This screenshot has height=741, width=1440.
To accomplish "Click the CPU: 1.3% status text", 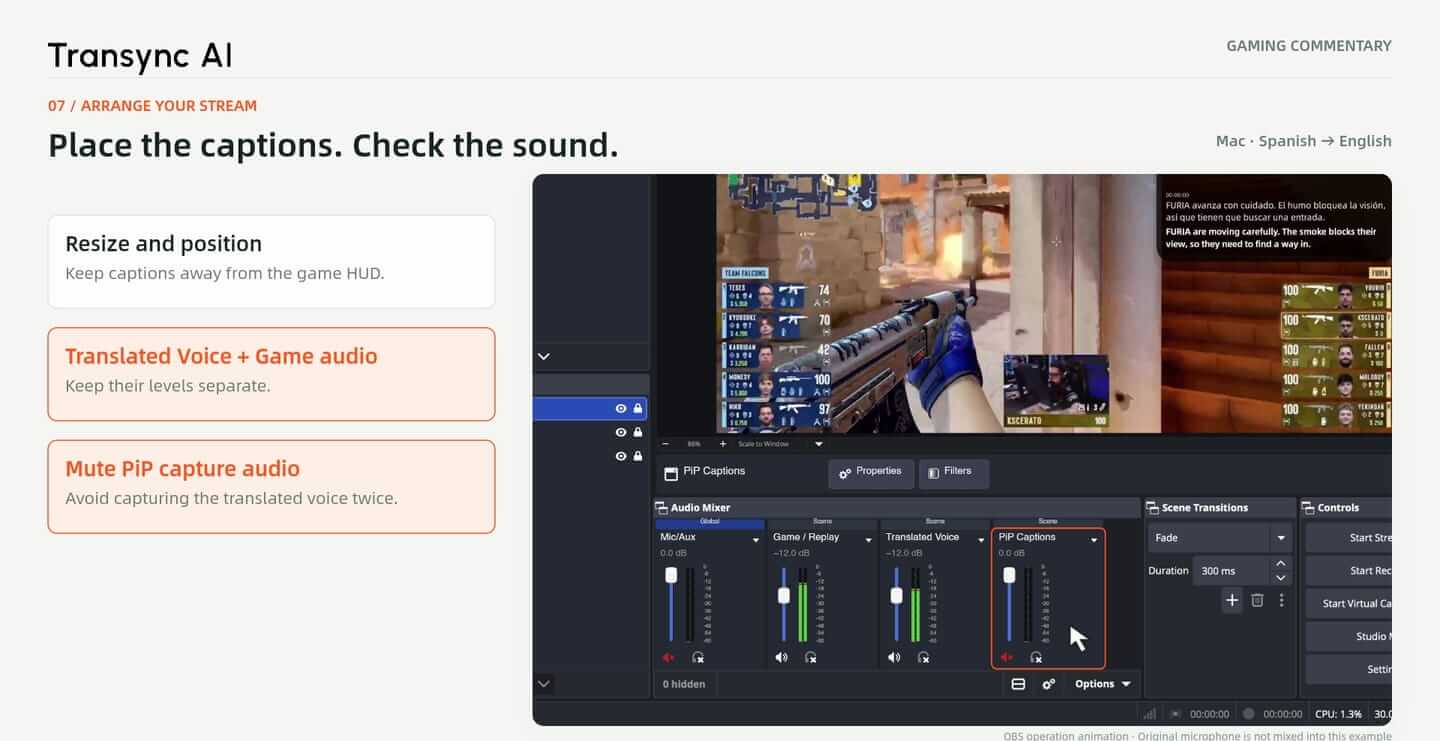I will tap(1339, 714).
